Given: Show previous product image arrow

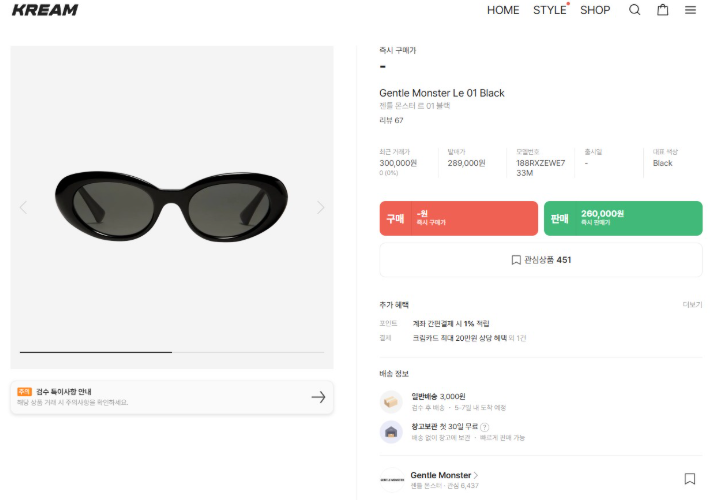Looking at the screenshot, I should tap(23, 207).
